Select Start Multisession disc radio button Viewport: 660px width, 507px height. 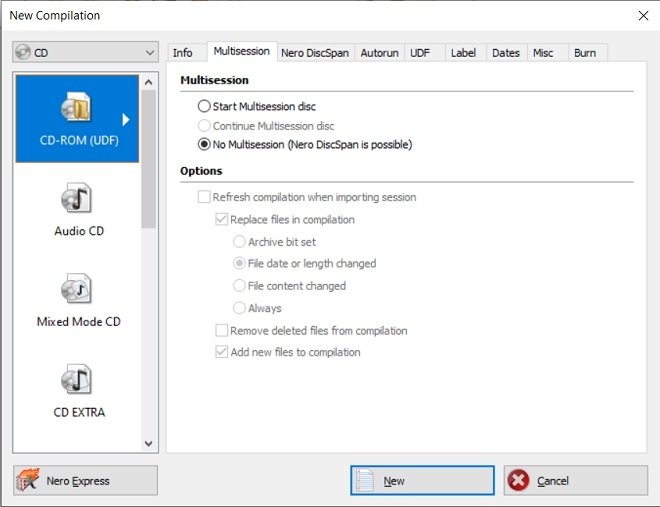tap(204, 106)
